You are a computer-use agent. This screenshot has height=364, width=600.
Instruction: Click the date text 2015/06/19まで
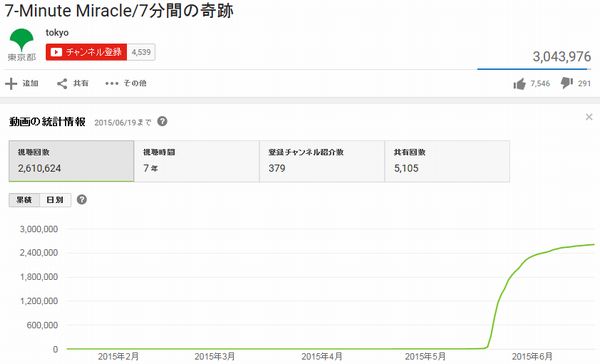coord(122,122)
